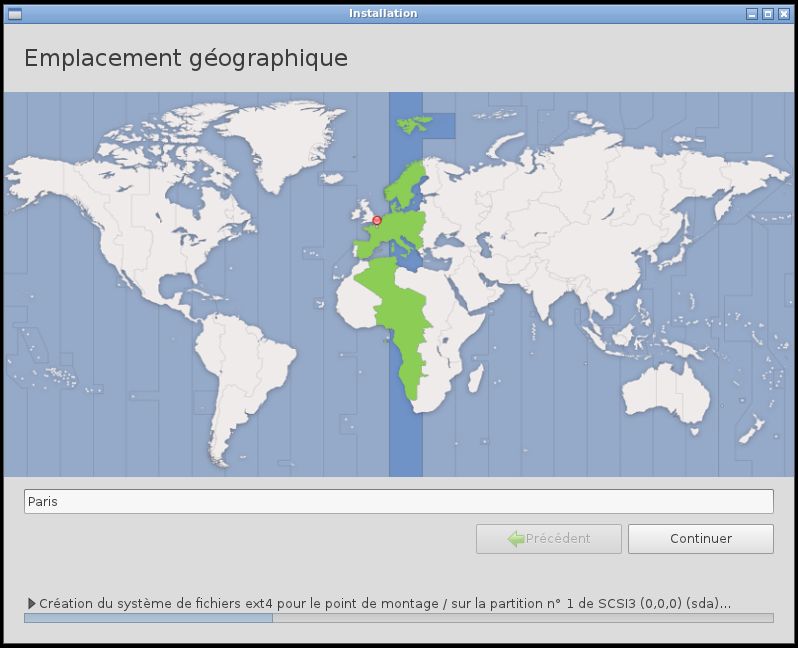Open the window menu icon in title bar
Image resolution: width=798 pixels, height=648 pixels.
(x=15, y=14)
